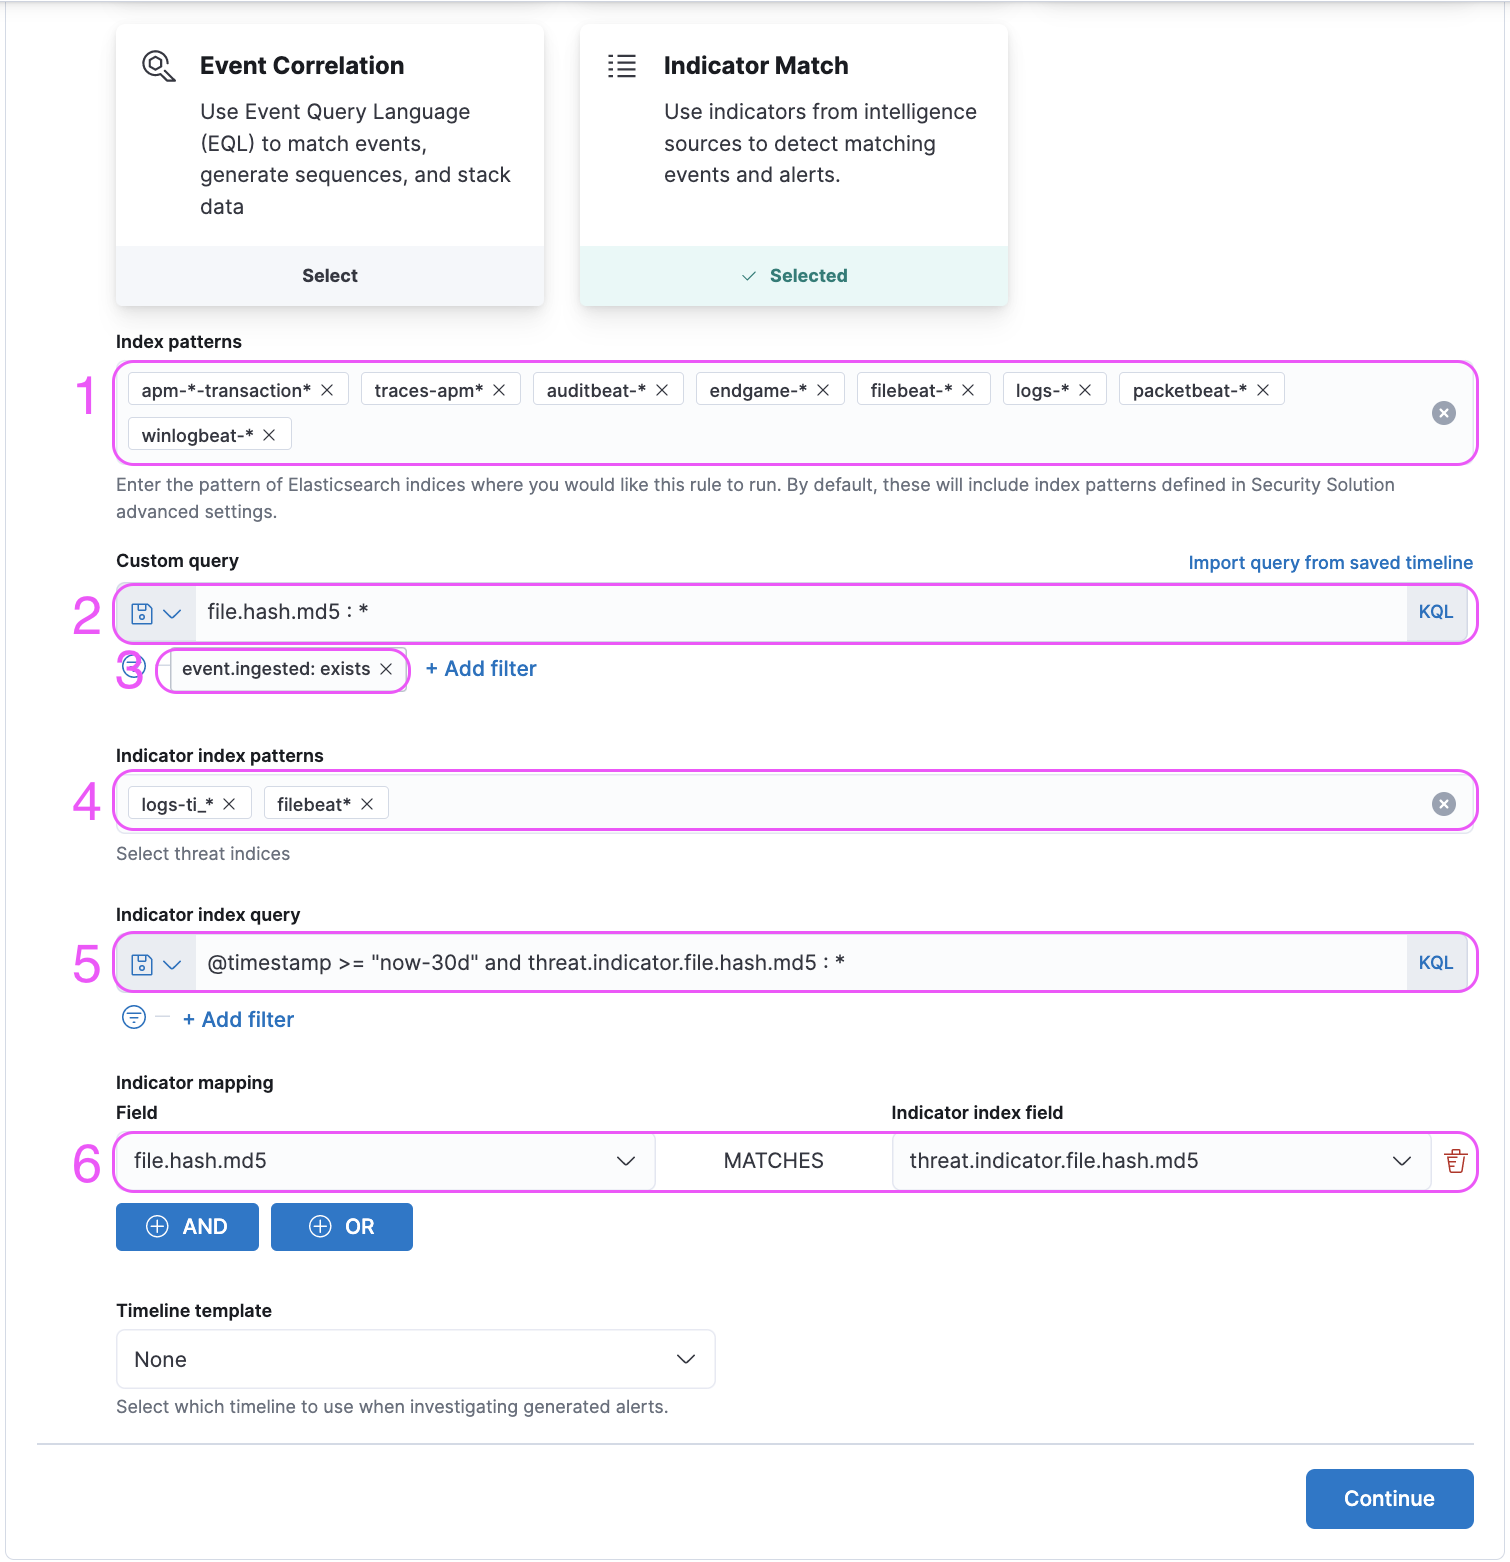1510x1562 pixels.
Task: Delete the event.ingested exists filter
Action: coord(386,669)
